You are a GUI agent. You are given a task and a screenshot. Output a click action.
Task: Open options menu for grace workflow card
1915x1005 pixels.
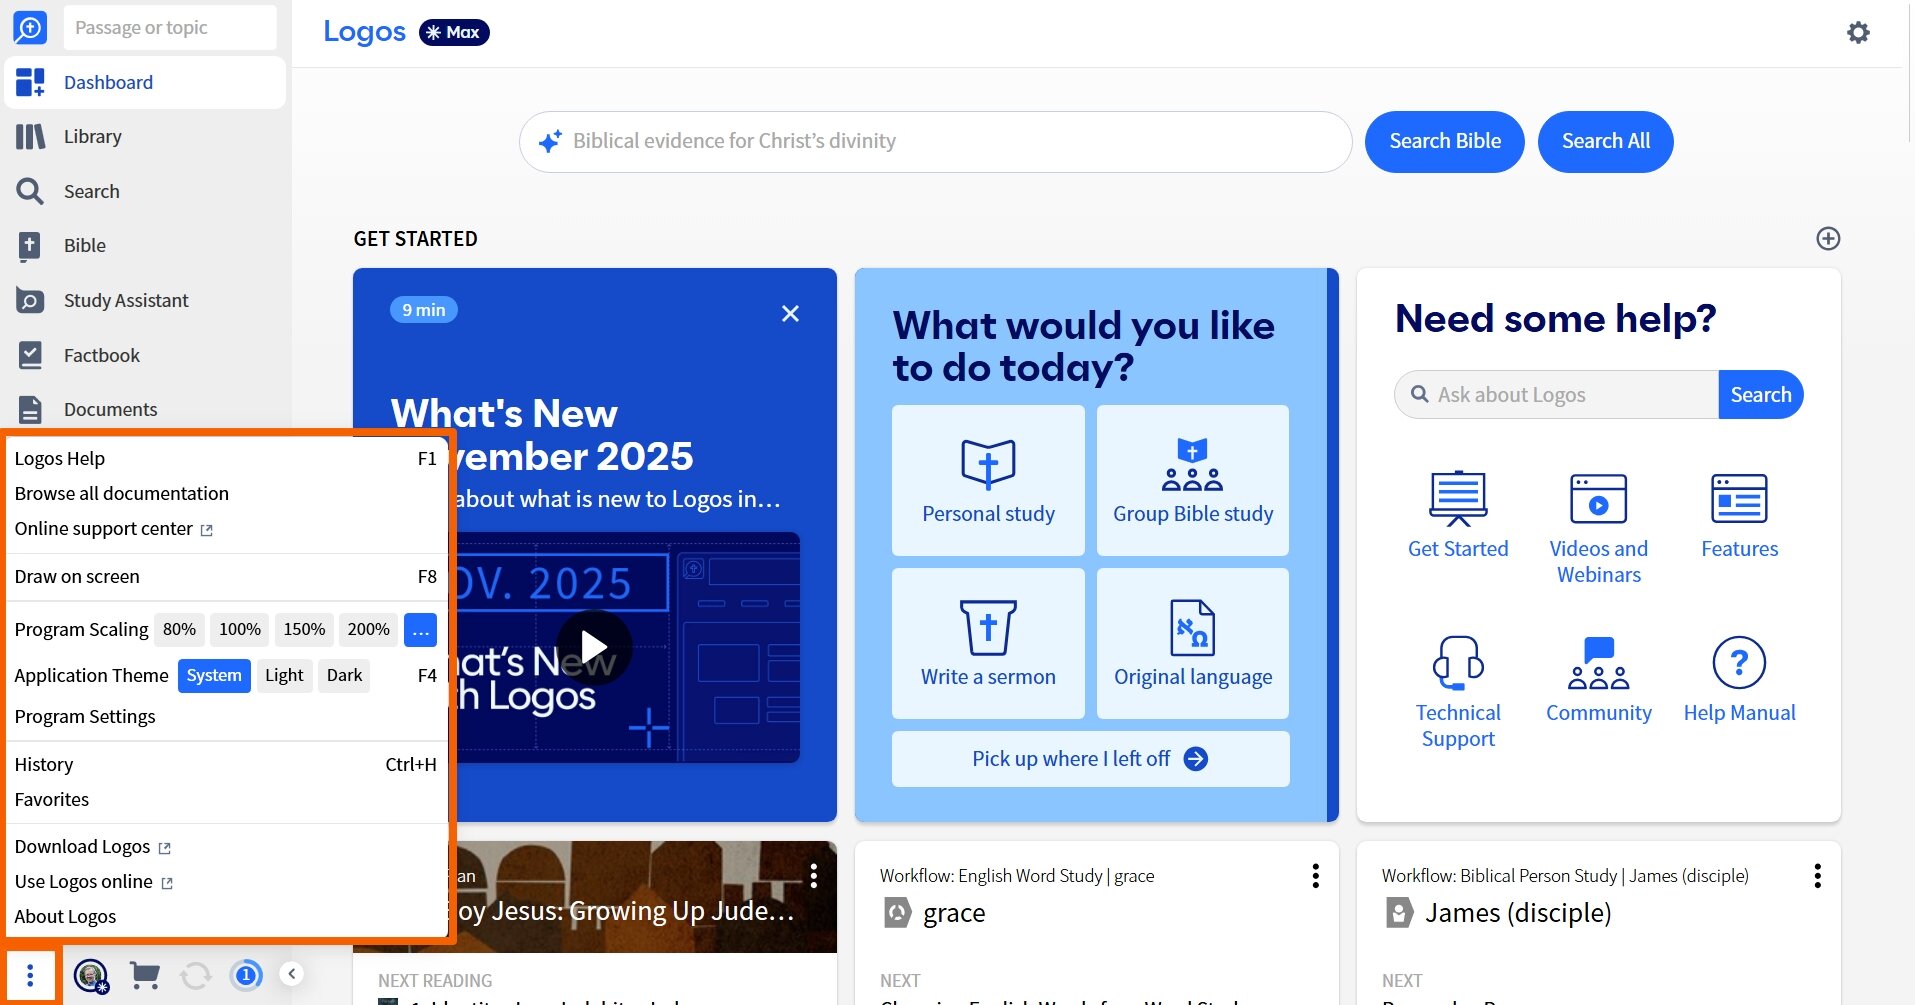[x=1315, y=876]
